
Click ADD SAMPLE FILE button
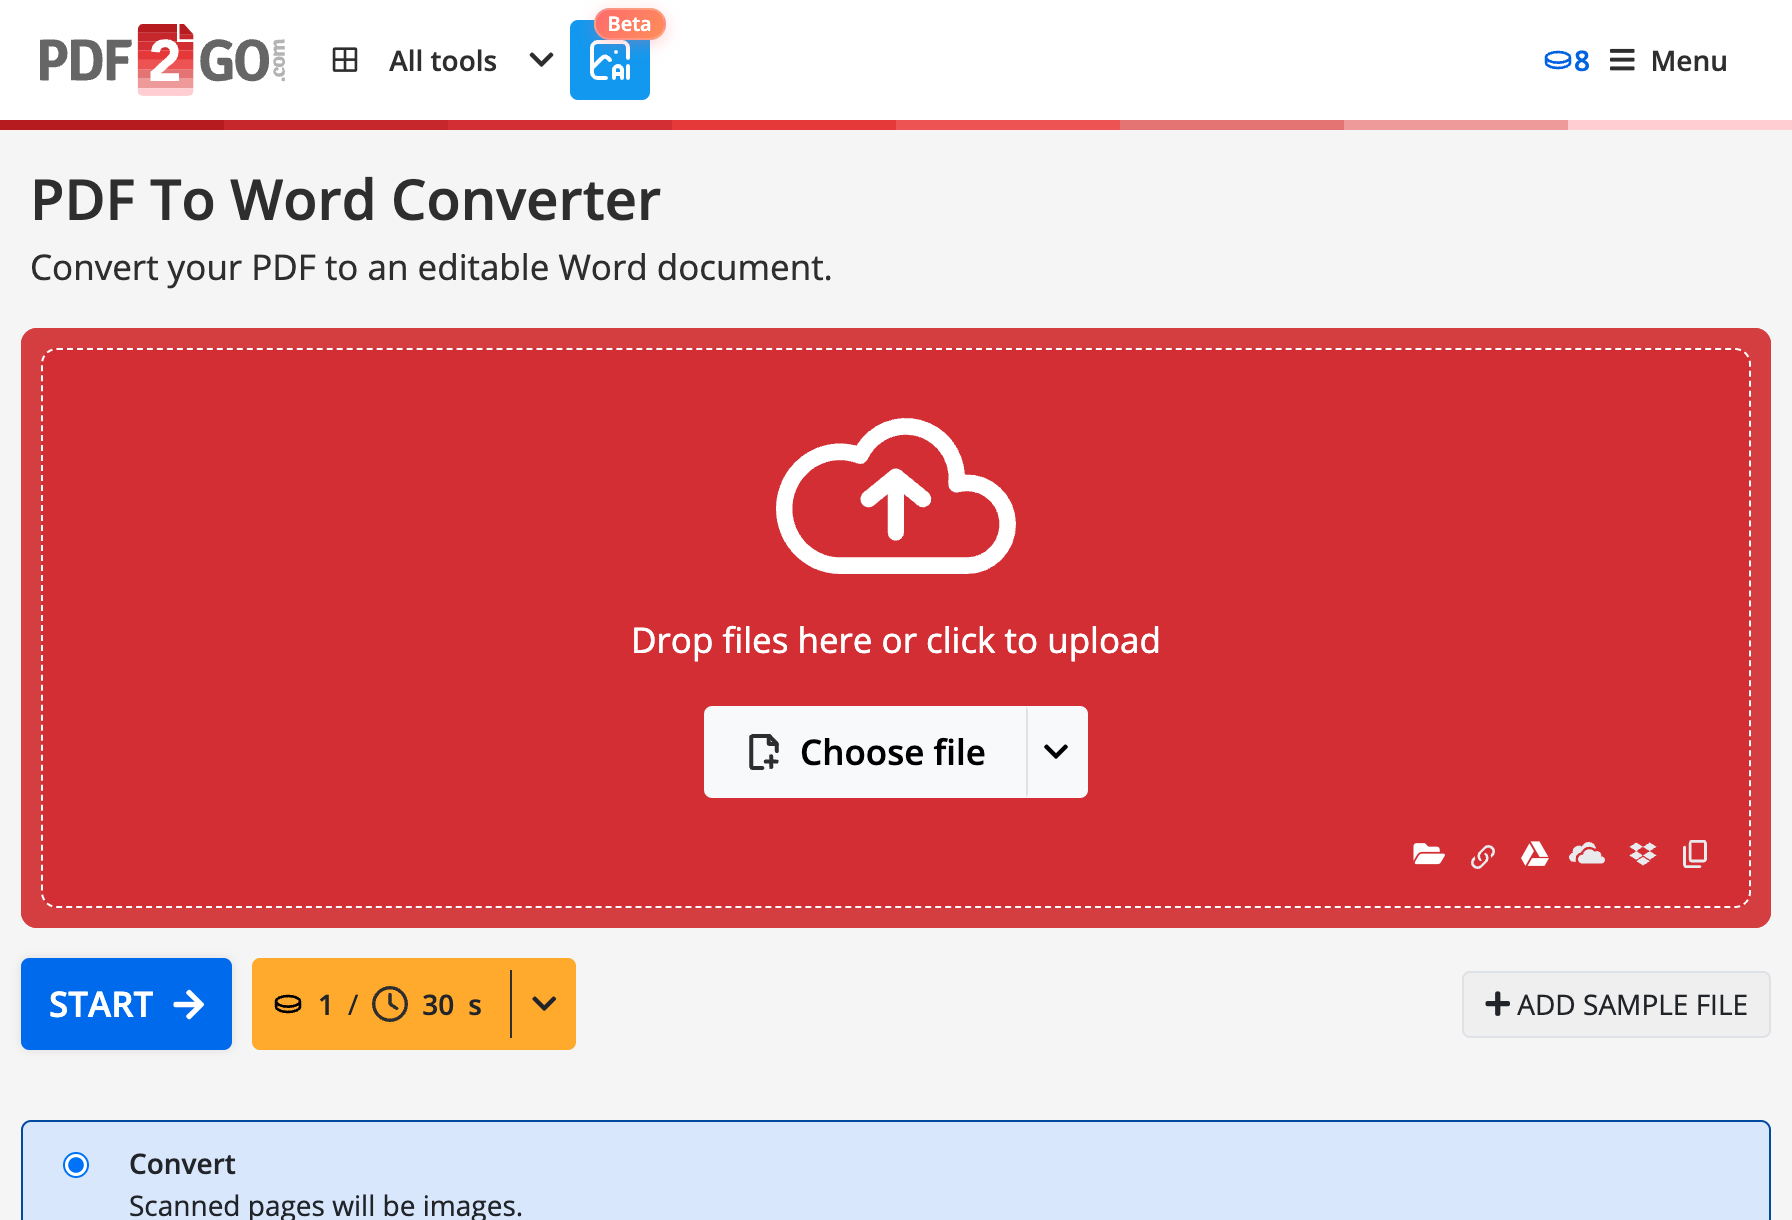pyautogui.click(x=1616, y=1004)
